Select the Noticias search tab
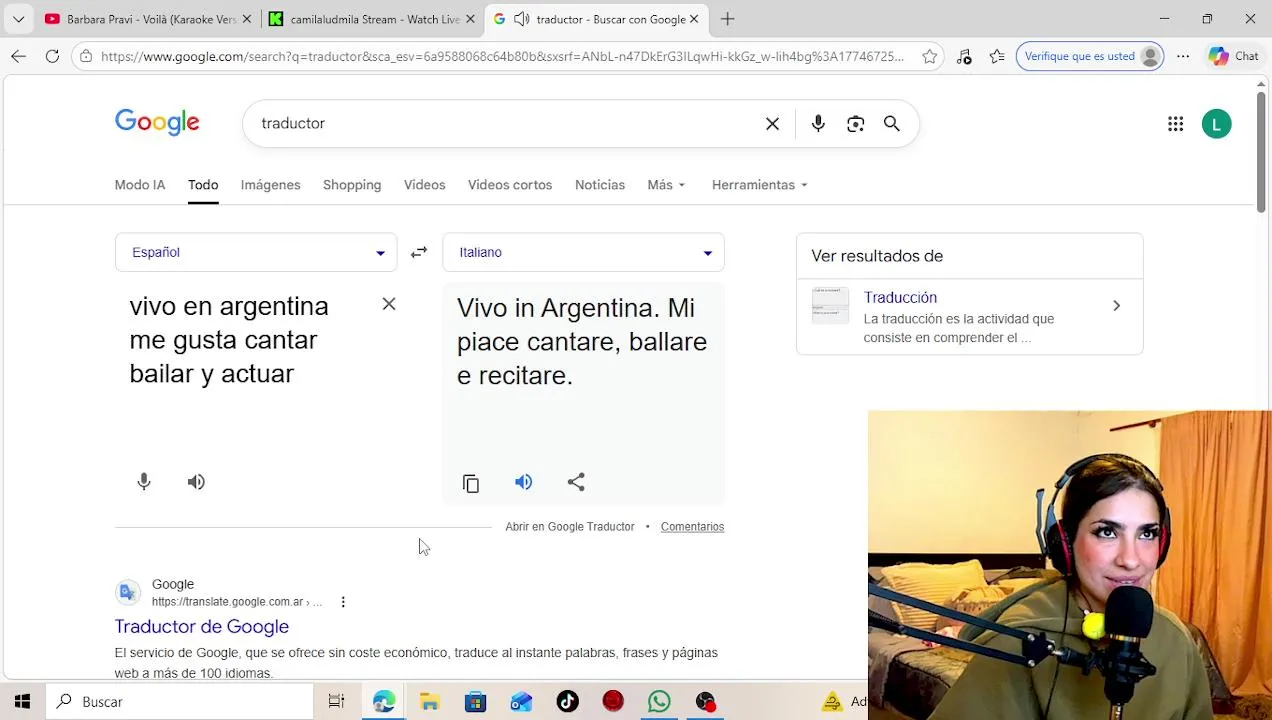Viewport: 1272px width, 720px height. (x=600, y=185)
